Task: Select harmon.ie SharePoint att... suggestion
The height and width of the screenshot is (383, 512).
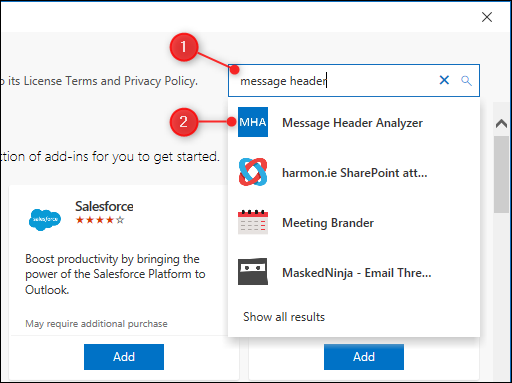Action: (x=354, y=172)
